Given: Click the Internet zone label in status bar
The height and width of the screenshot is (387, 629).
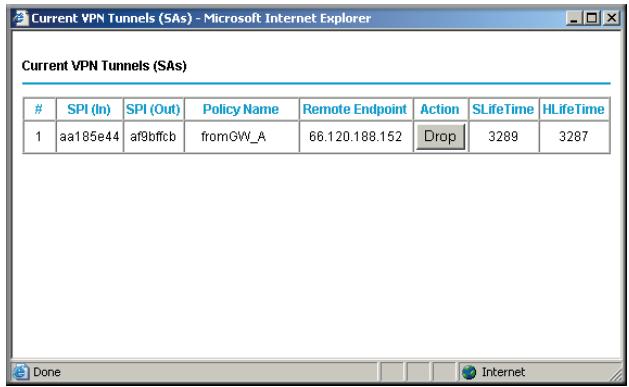Looking at the screenshot, I should click(503, 372).
